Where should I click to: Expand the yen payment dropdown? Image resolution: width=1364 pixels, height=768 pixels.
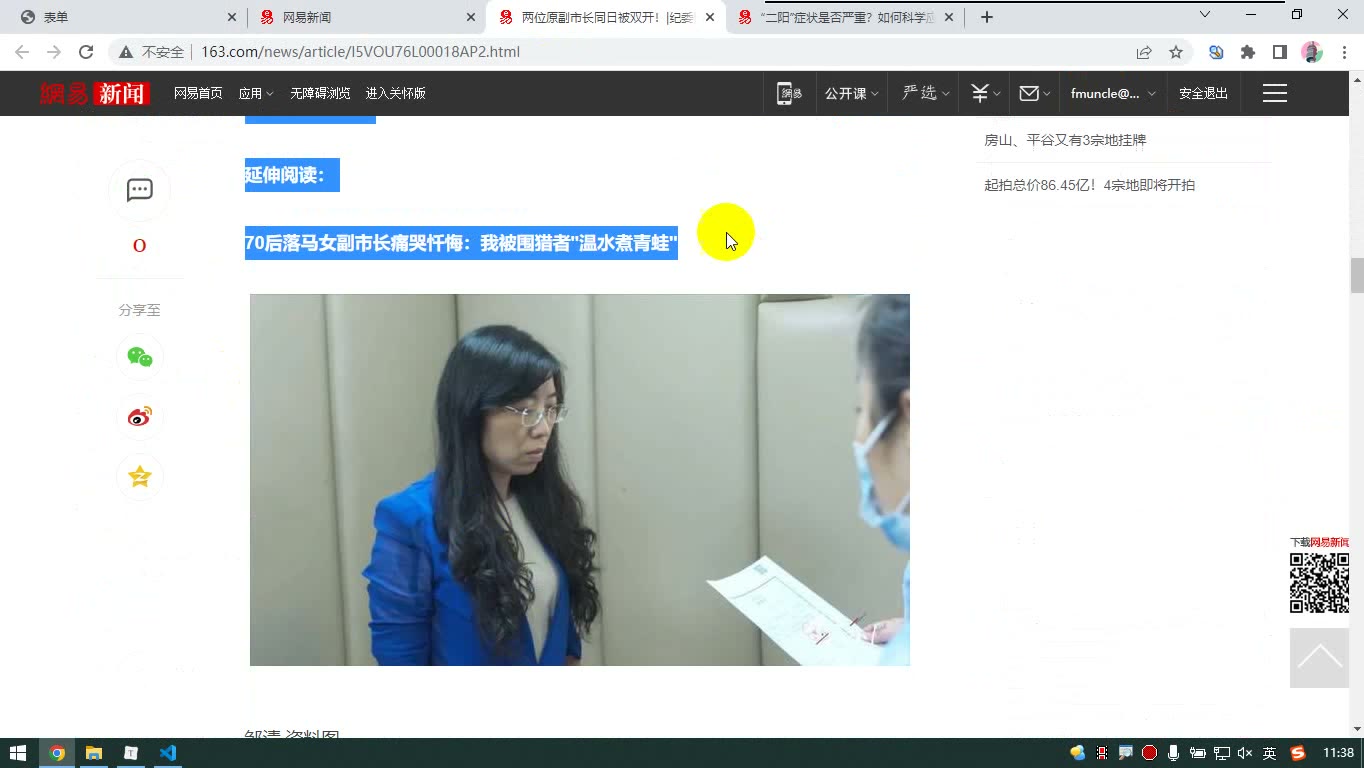(985, 93)
